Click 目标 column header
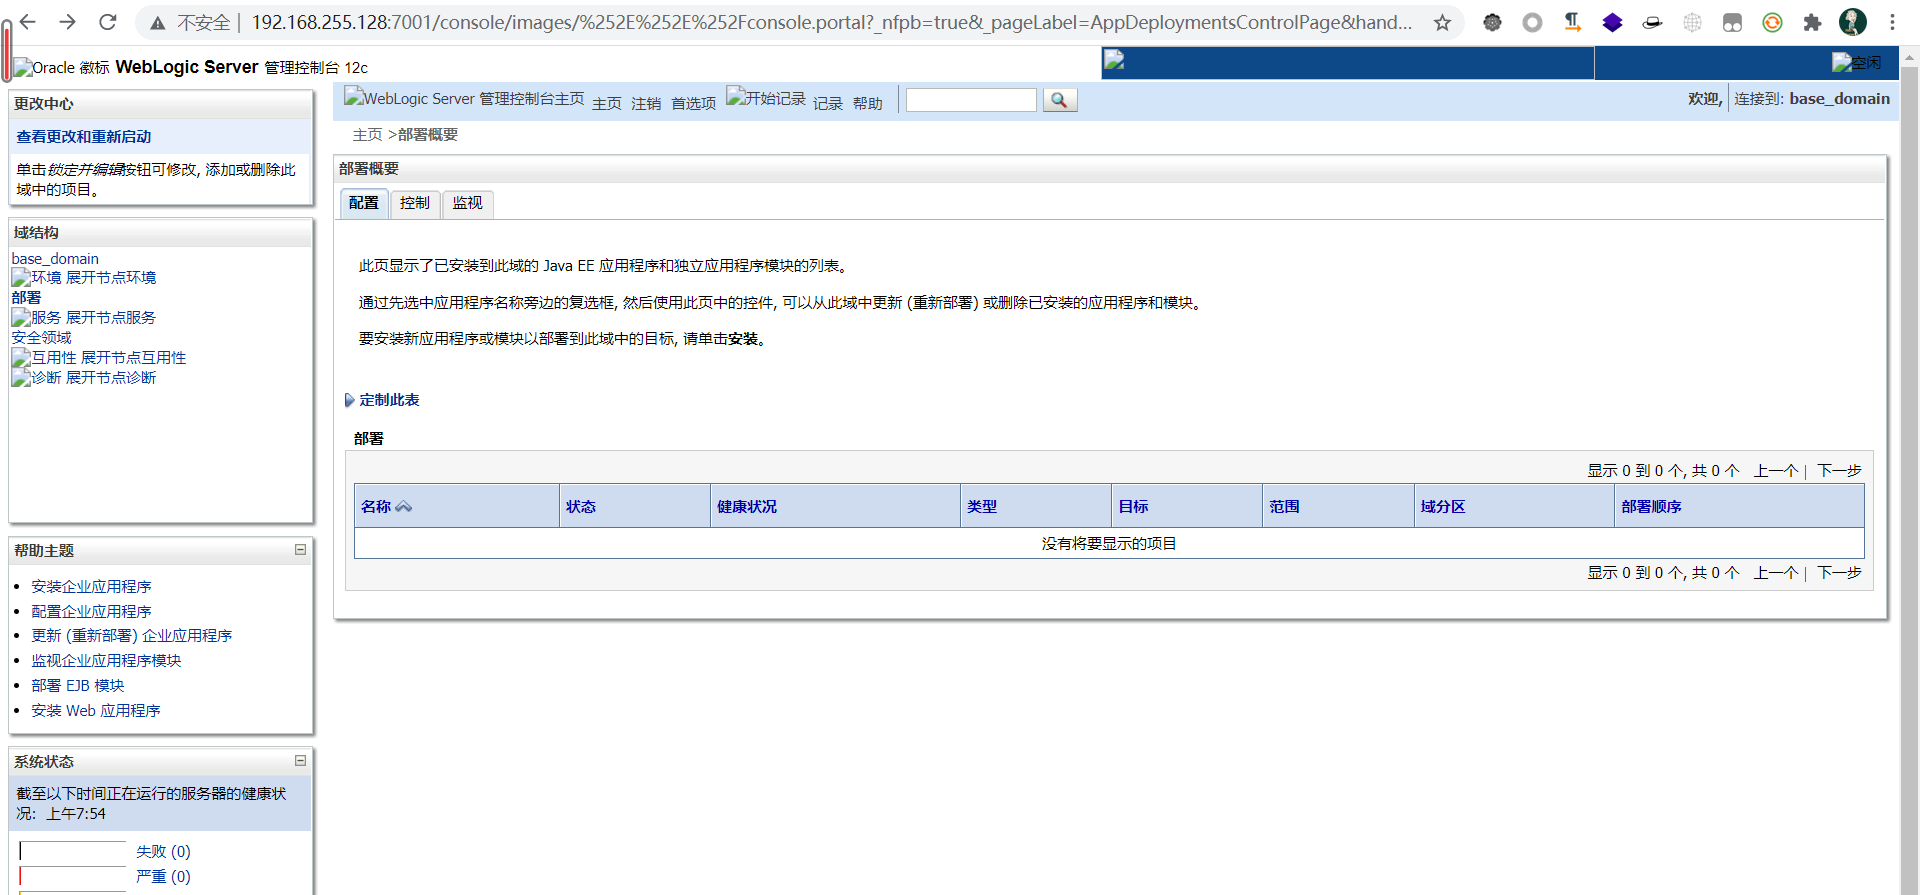 coord(1133,507)
